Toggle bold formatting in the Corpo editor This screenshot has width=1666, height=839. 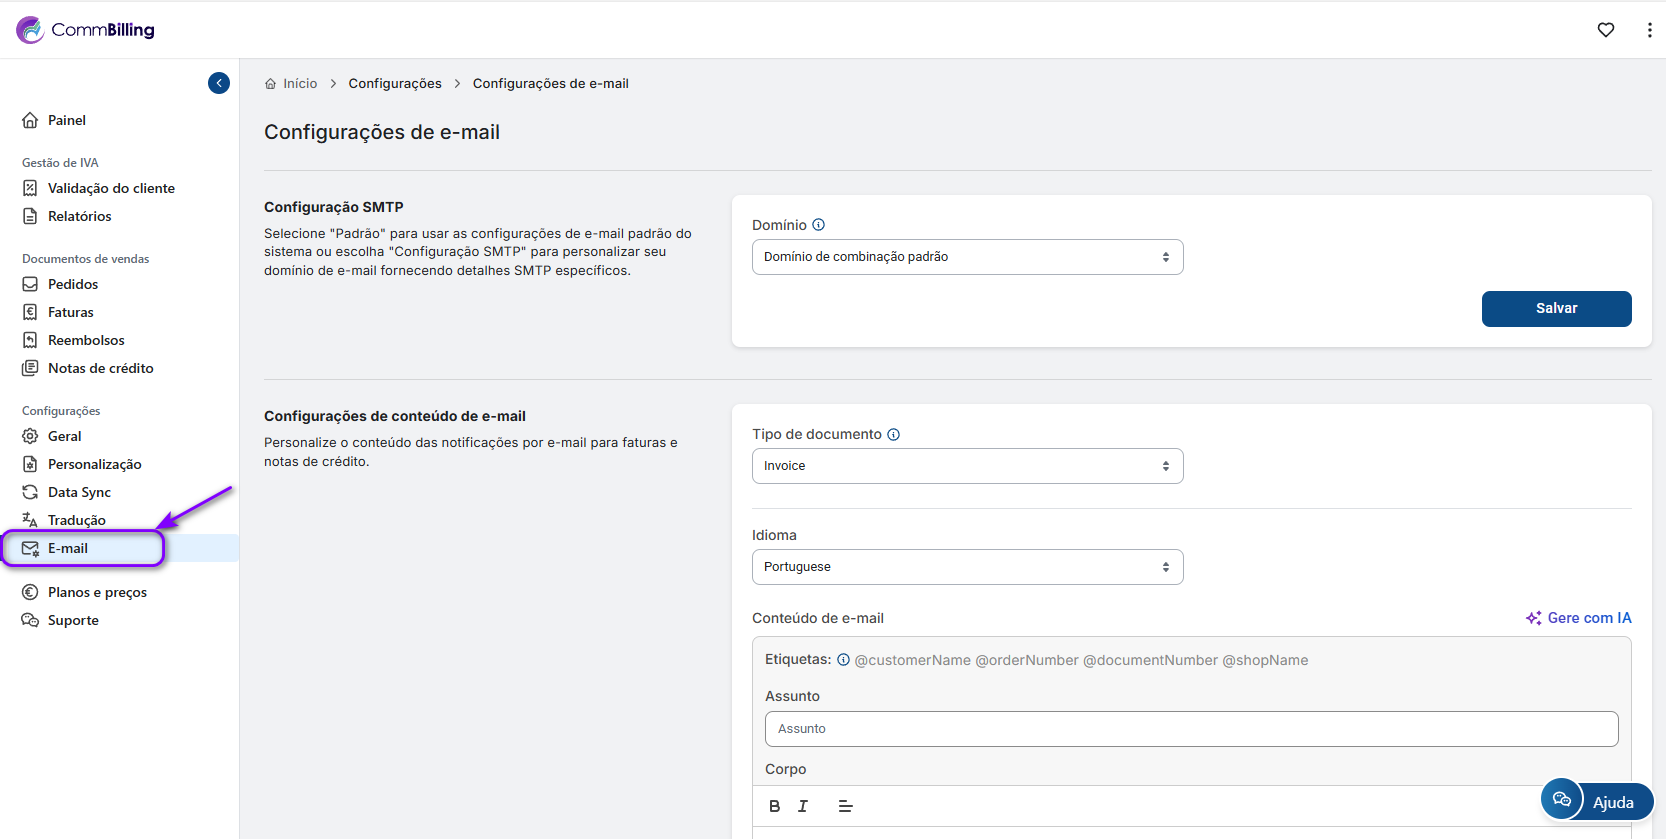point(774,806)
